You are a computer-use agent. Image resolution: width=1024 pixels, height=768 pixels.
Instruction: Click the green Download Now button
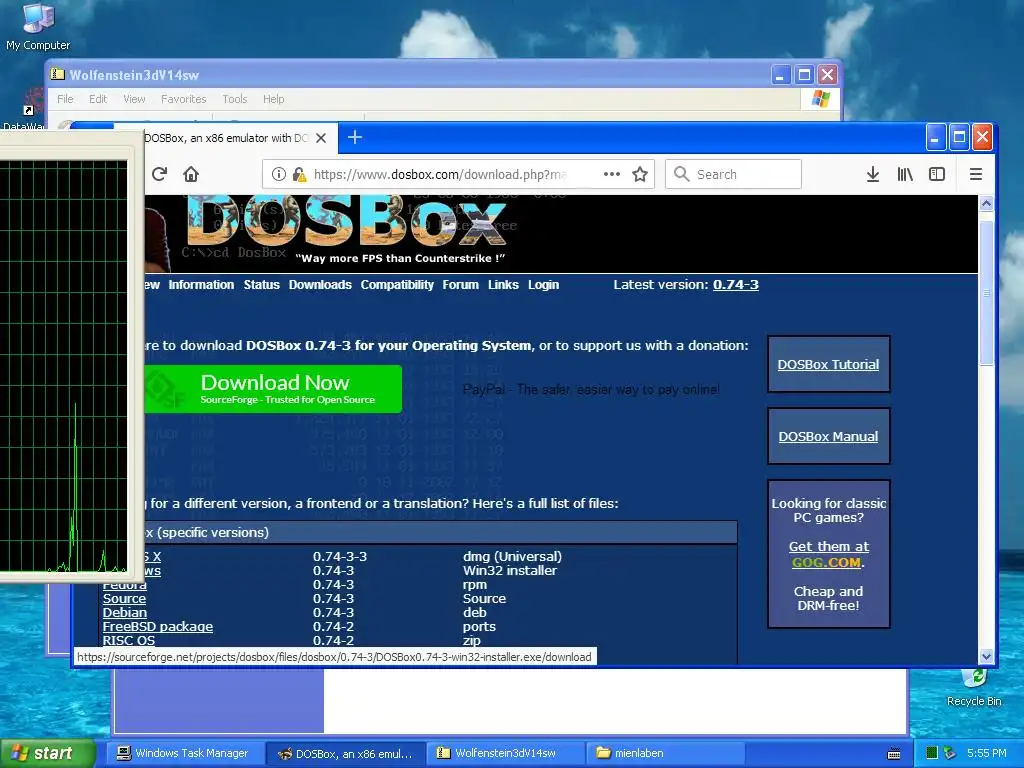[x=273, y=389]
